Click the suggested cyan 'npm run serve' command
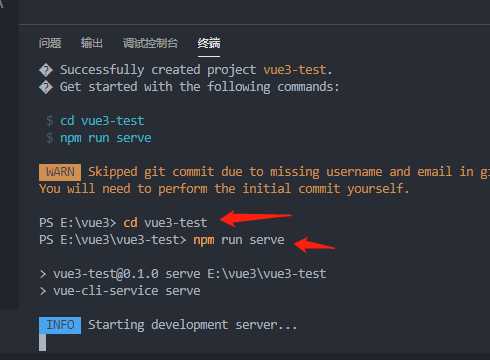This screenshot has height=360, width=490. pyautogui.click(x=106, y=138)
